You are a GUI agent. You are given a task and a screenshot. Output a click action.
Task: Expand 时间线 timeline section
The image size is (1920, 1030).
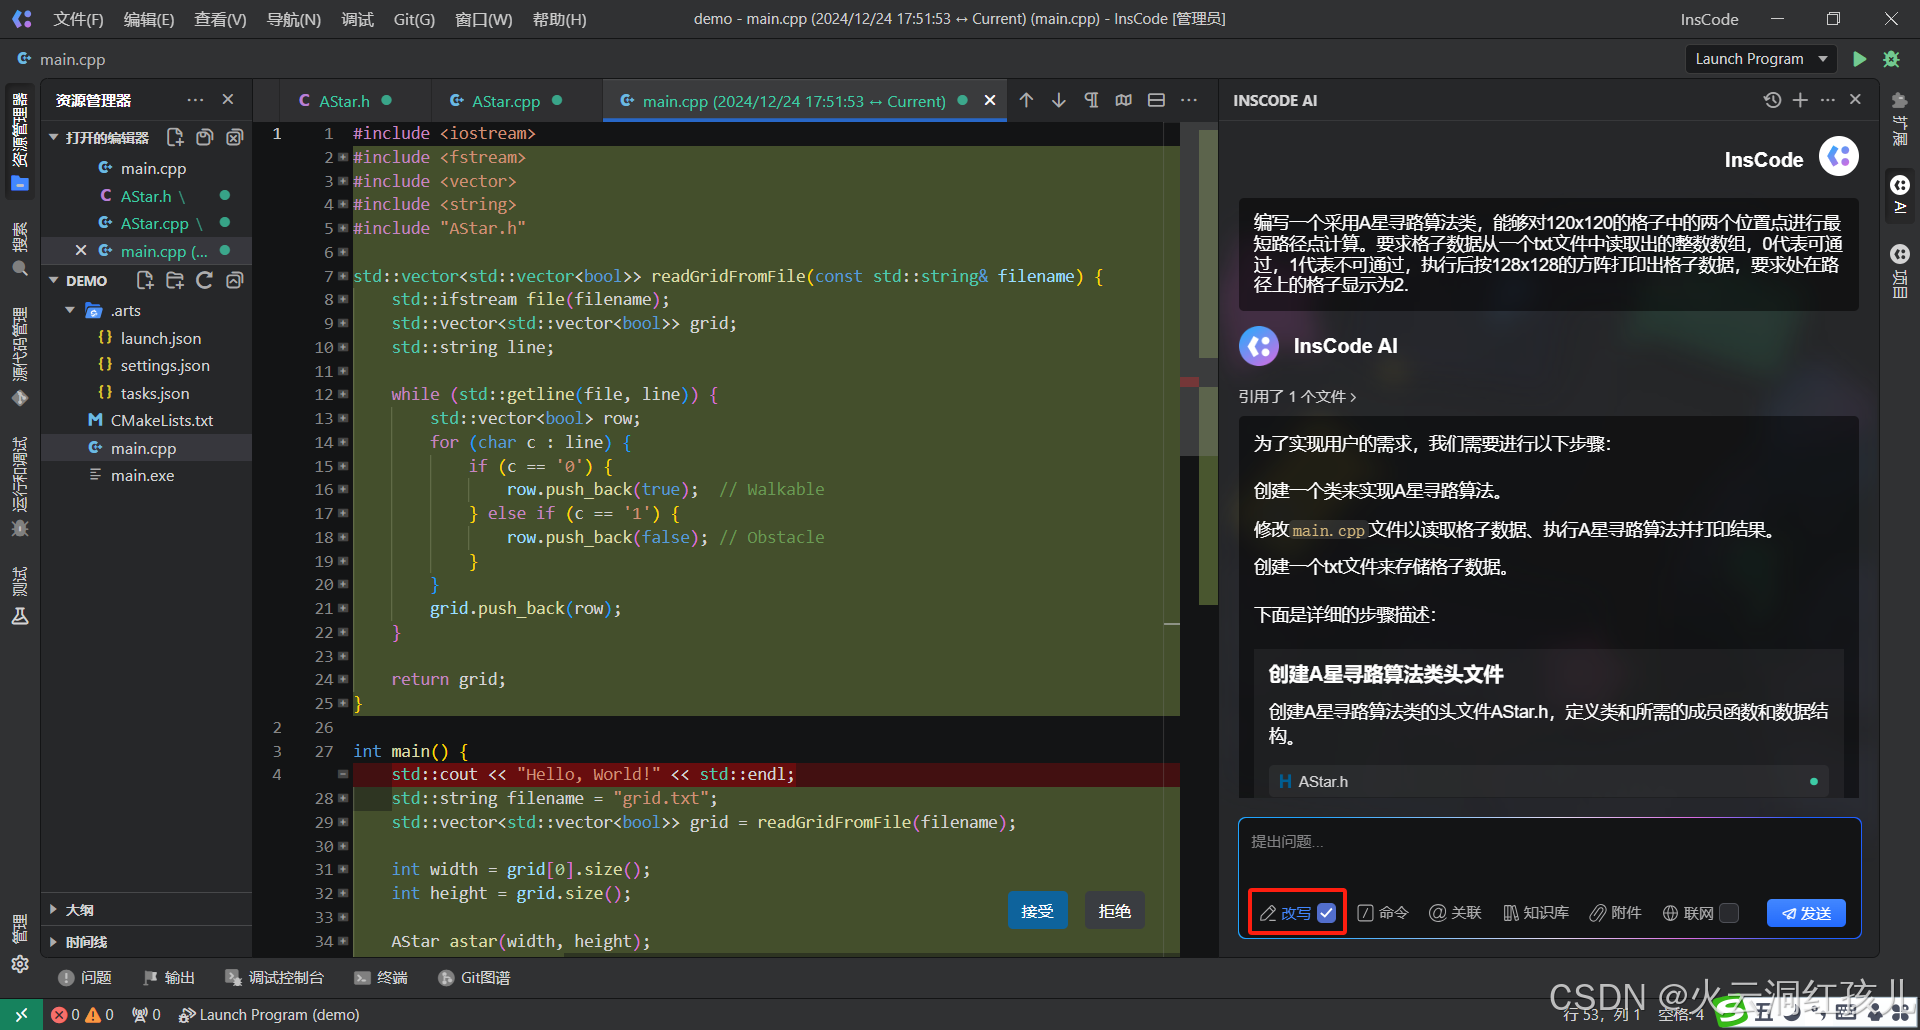point(53,942)
